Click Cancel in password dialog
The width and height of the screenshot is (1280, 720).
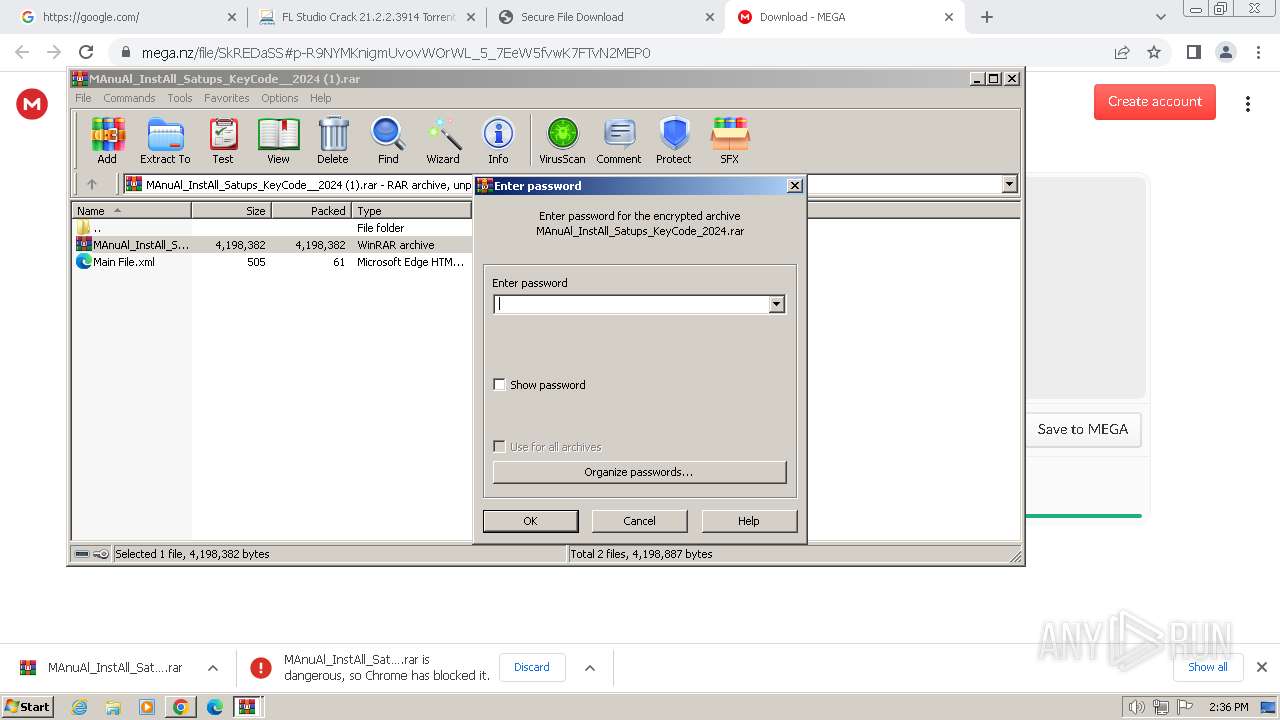click(640, 521)
